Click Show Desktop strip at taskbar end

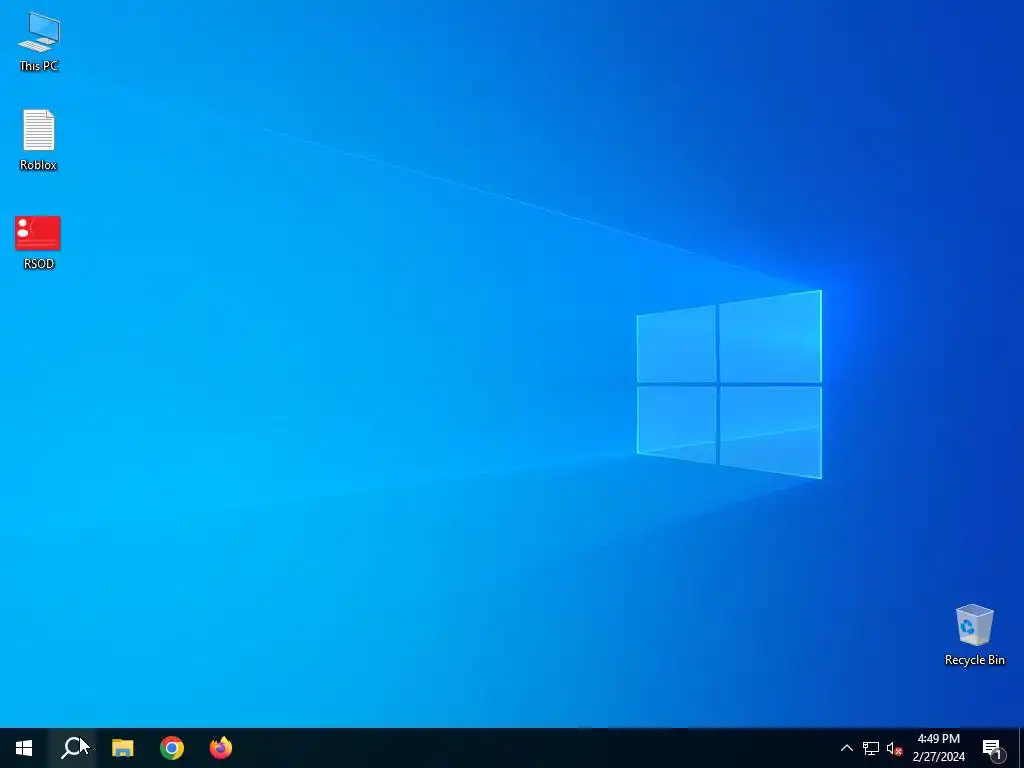pos(1021,748)
